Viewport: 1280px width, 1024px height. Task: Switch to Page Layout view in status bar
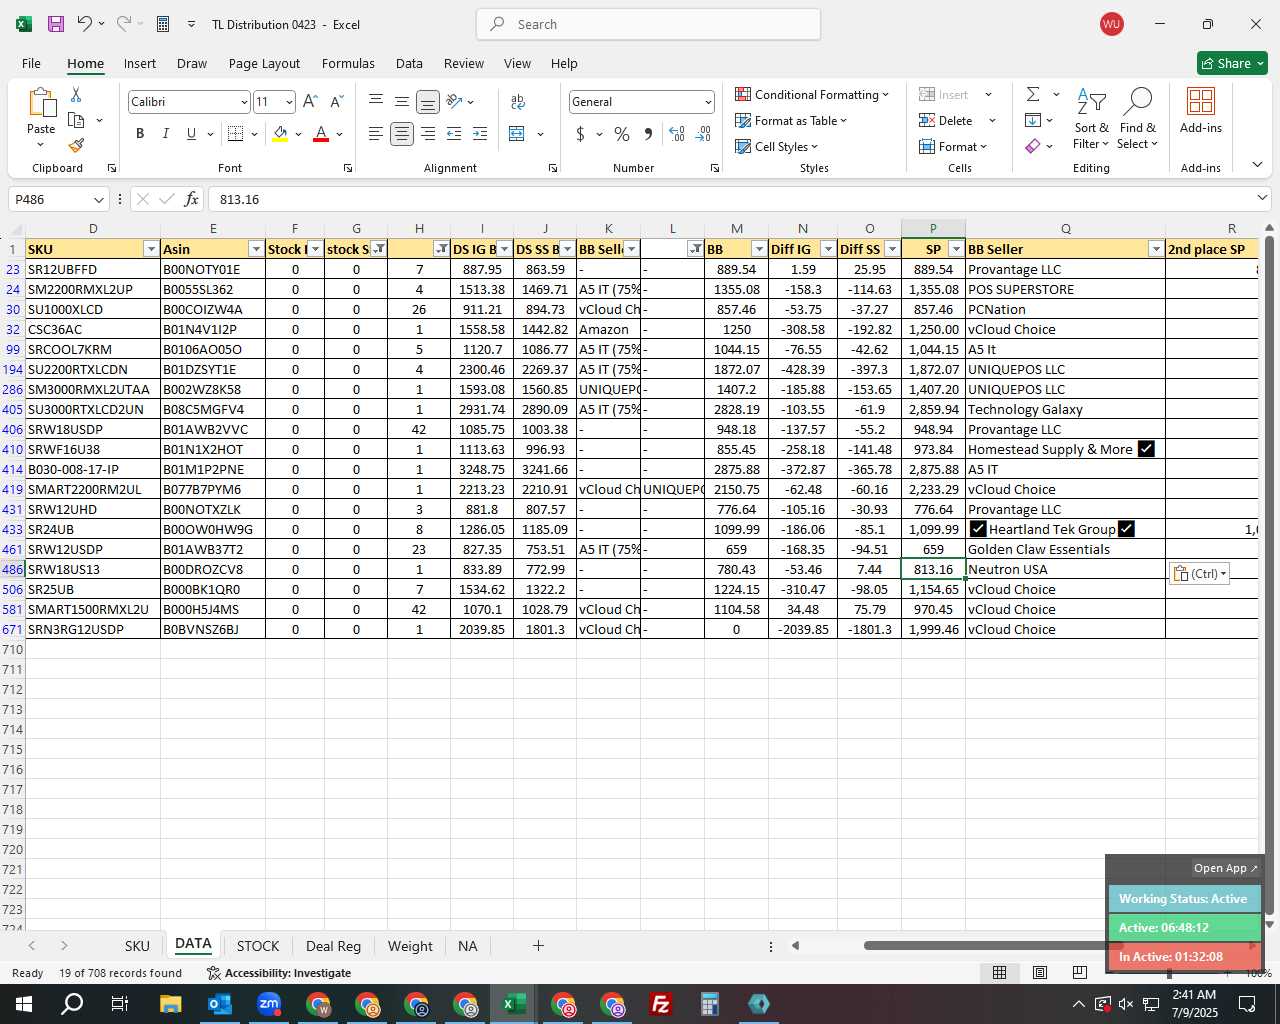[x=1040, y=973]
